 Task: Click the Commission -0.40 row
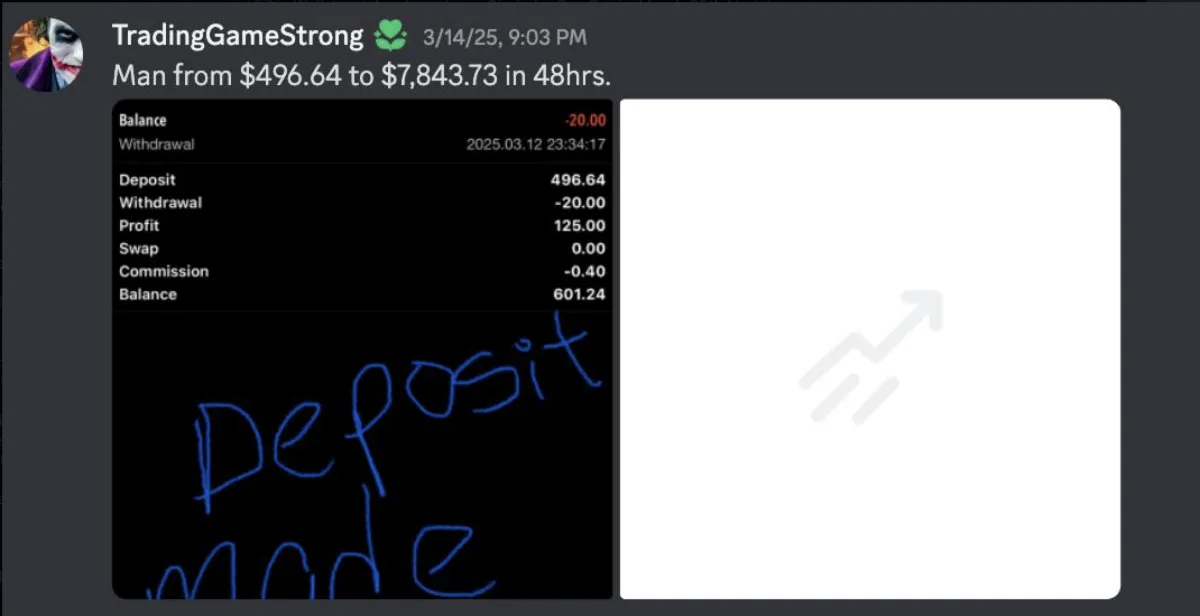click(x=362, y=272)
